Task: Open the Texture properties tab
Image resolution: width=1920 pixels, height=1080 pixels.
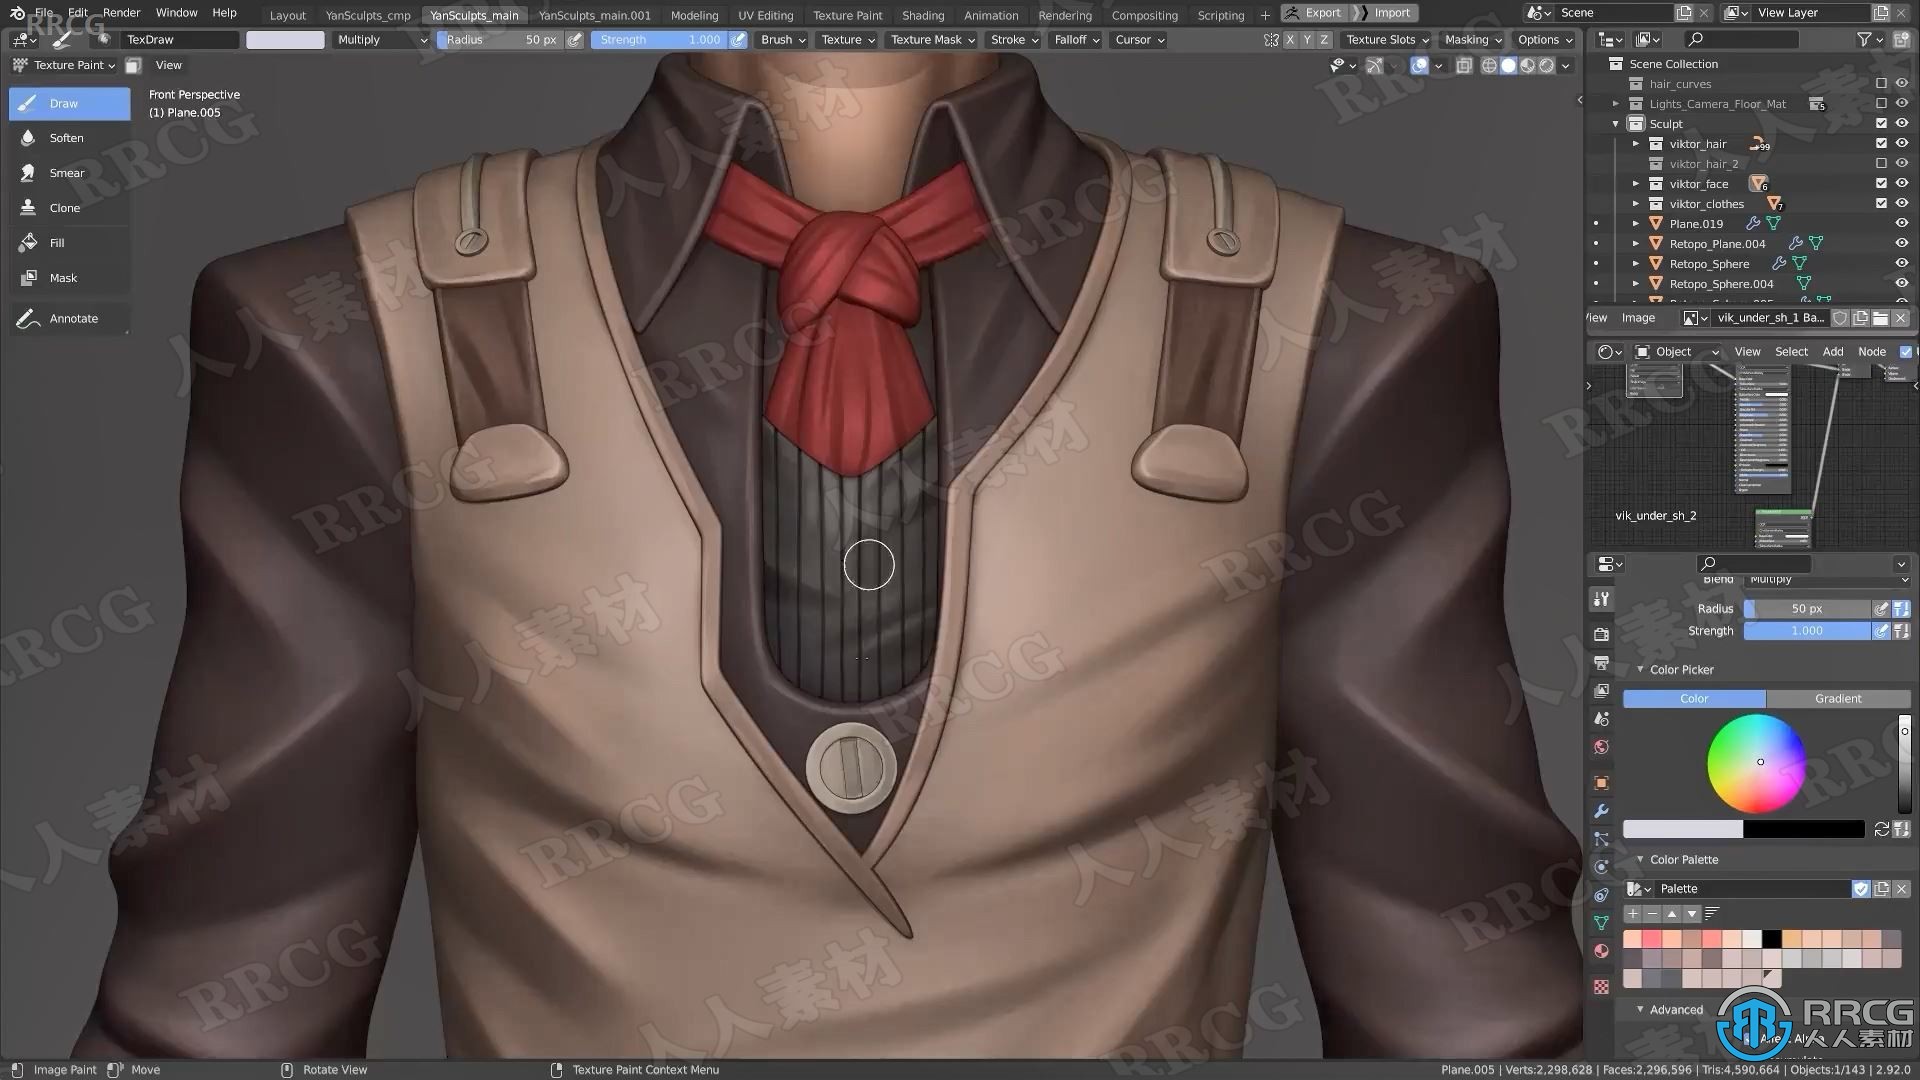Action: coord(1601,987)
